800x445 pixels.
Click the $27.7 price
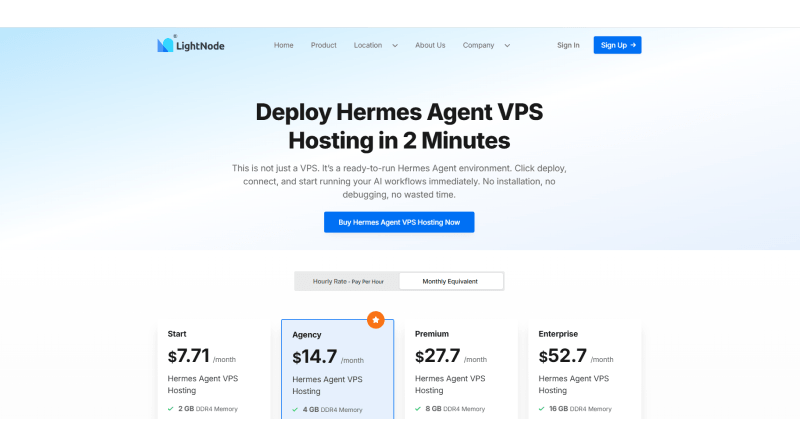438,356
